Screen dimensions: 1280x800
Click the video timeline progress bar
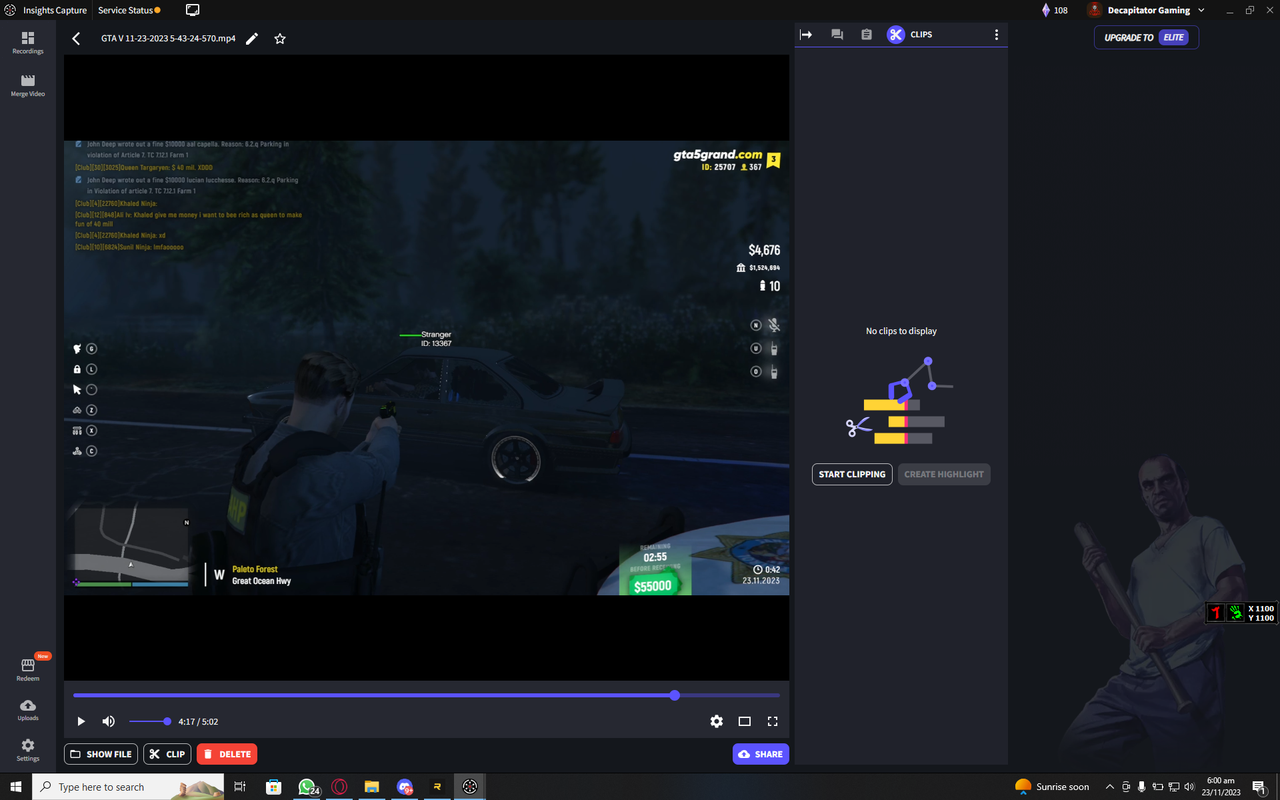pyautogui.click(x=426, y=695)
